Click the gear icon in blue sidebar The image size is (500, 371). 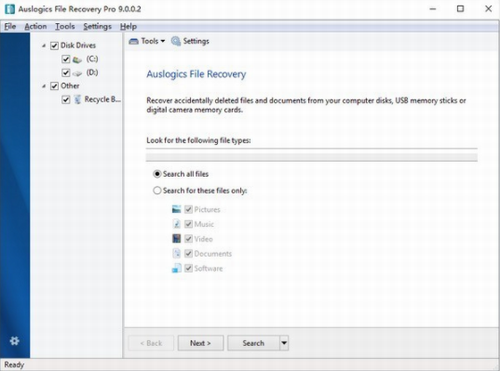14,341
